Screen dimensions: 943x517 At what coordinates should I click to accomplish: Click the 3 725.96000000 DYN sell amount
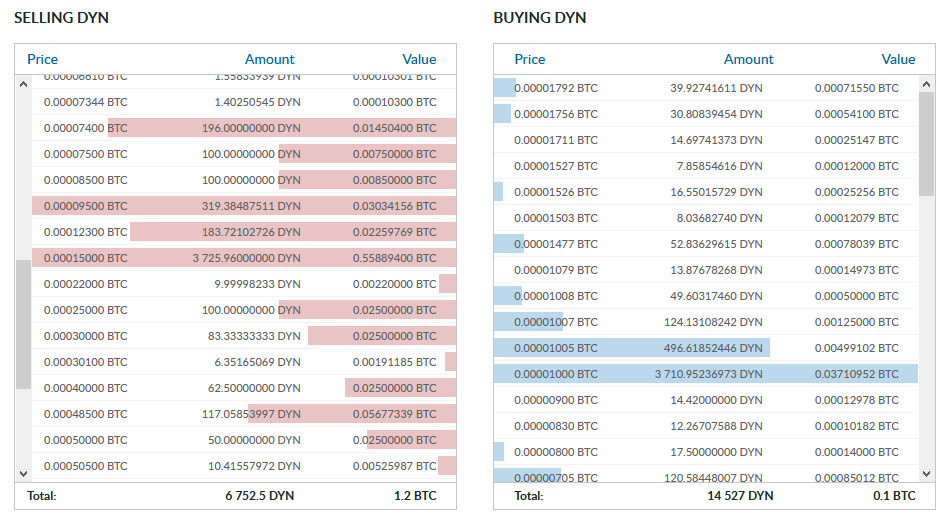[247, 258]
